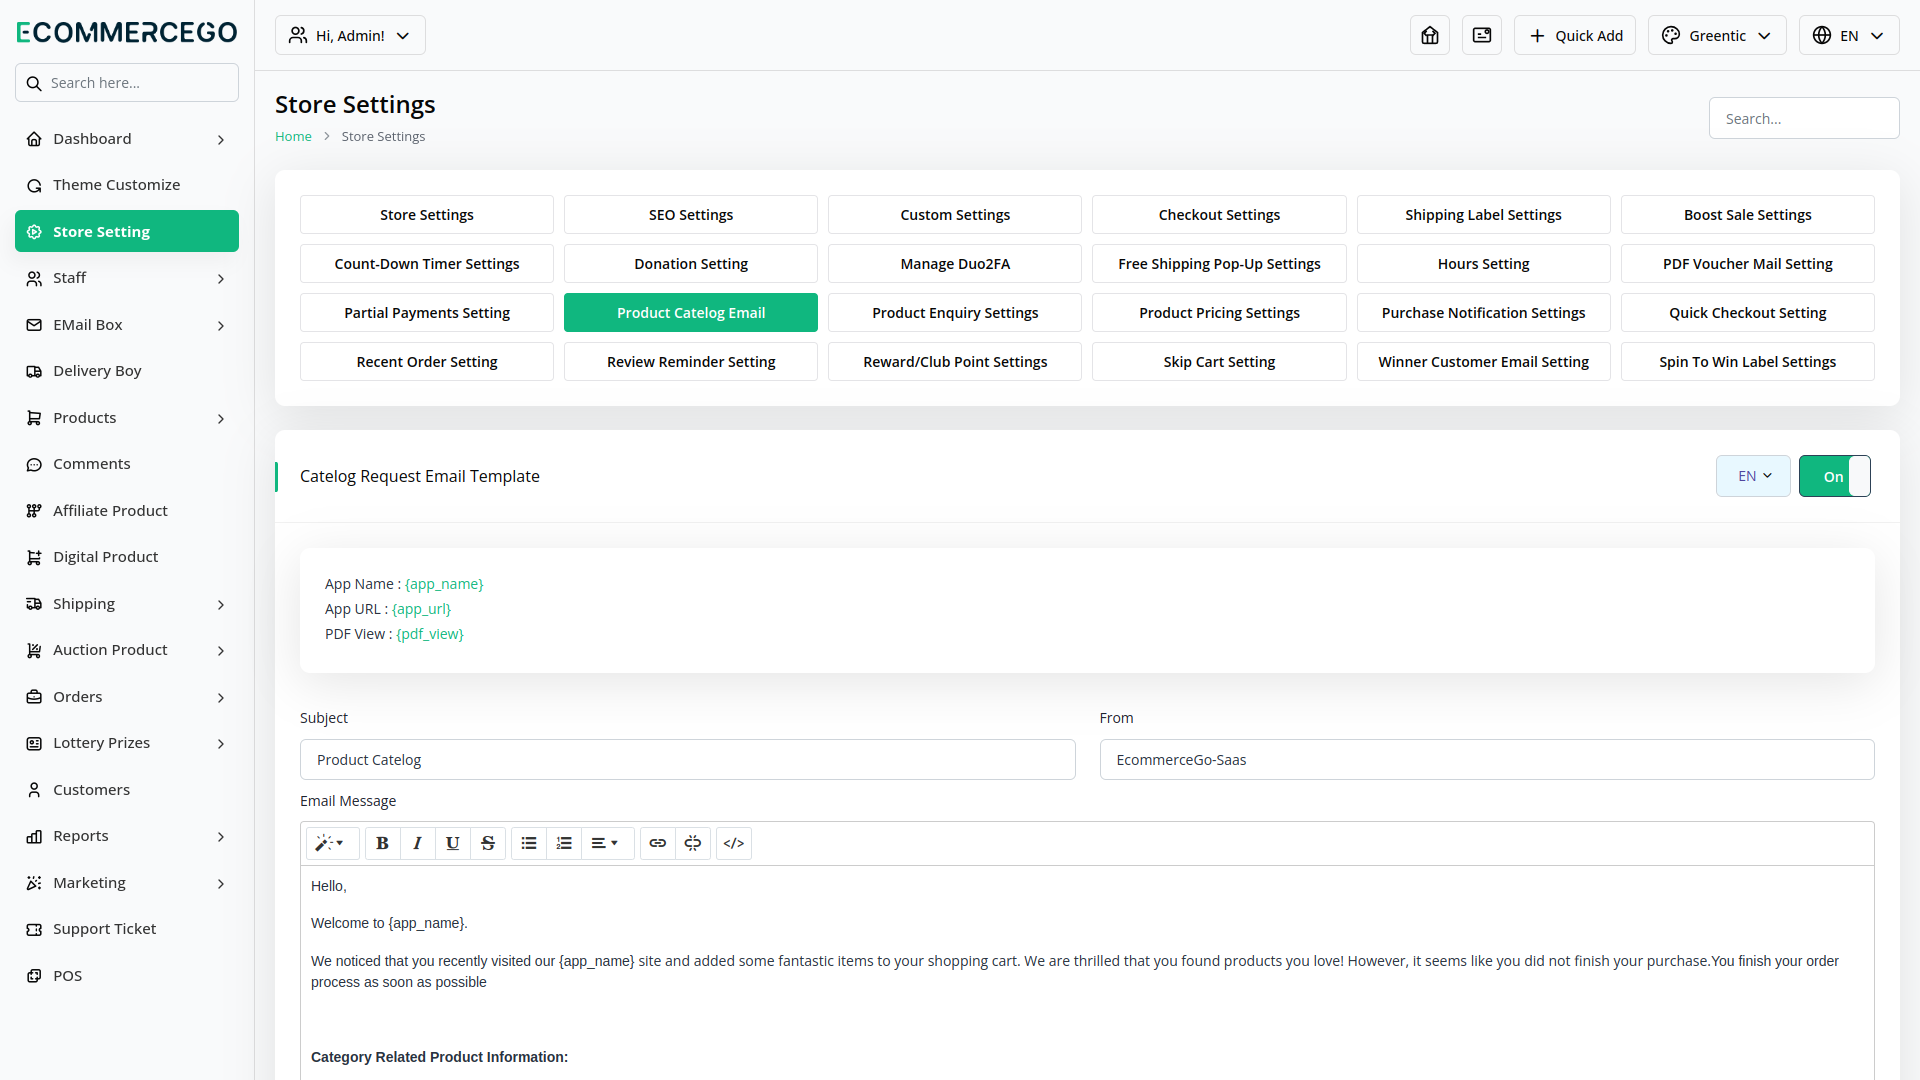
Task: Switch to the SEO Settings tab
Action: pos(691,215)
